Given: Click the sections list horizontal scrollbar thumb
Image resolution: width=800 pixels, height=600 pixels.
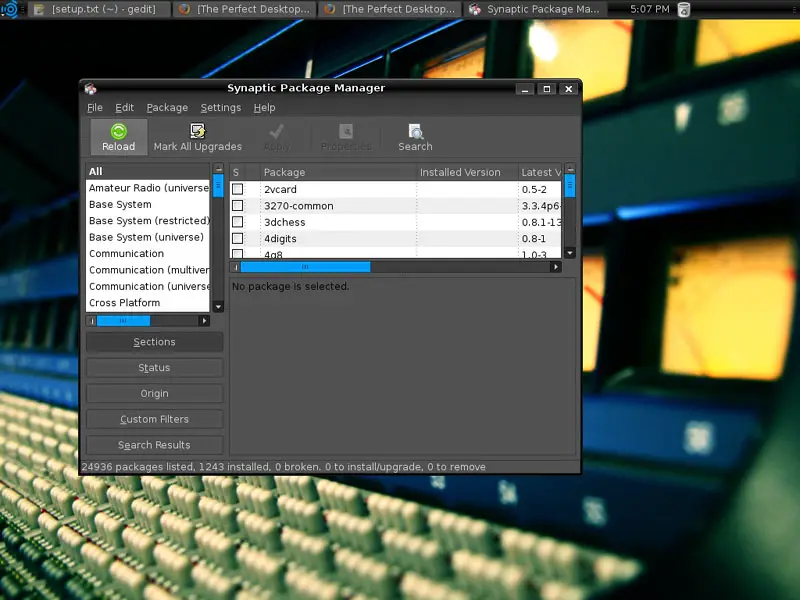Looking at the screenshot, I should (123, 321).
